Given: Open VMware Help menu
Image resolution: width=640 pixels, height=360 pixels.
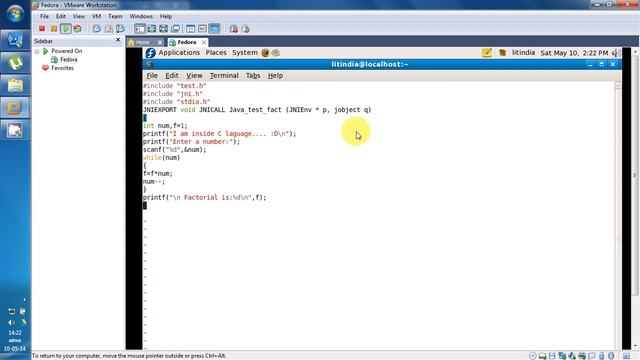Looking at the screenshot, I should [x=166, y=16].
